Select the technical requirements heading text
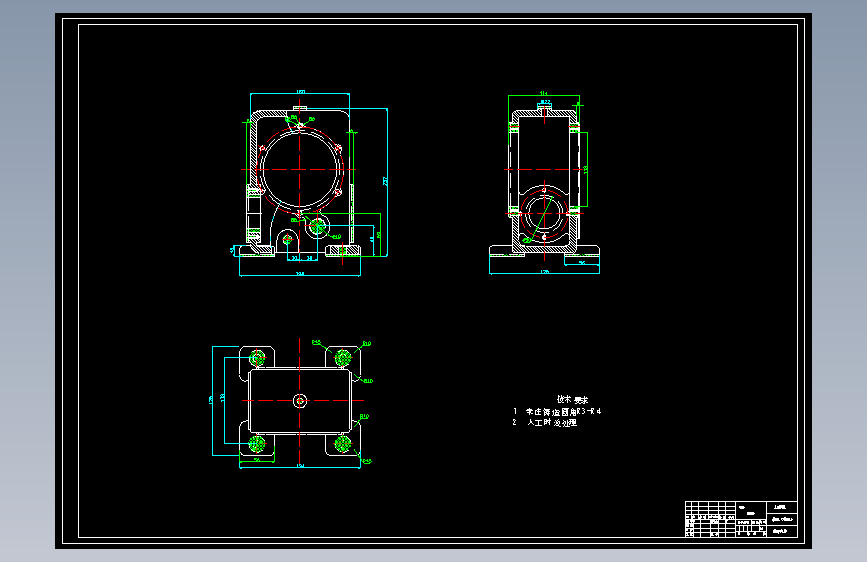This screenshot has width=867, height=562. (572, 399)
